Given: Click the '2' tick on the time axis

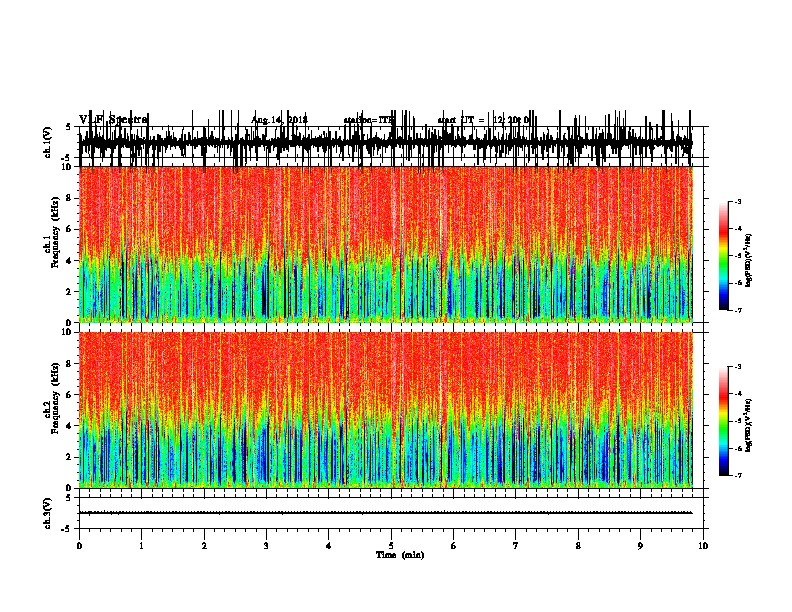Looking at the screenshot, I should tap(204, 546).
